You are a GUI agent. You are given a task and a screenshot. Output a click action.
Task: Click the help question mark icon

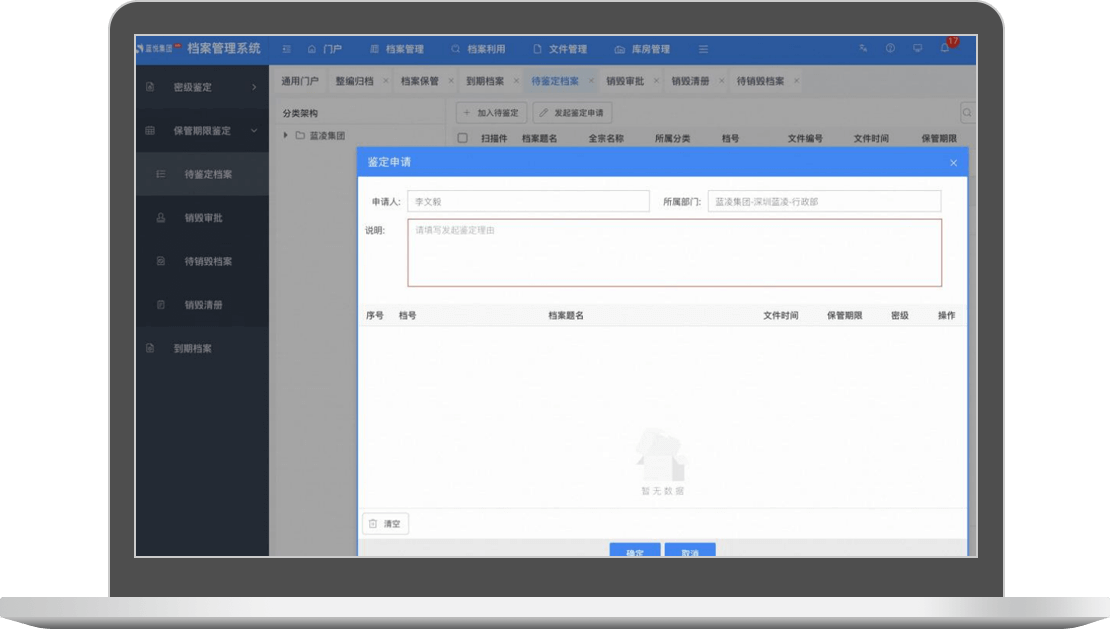pyautogui.click(x=890, y=49)
